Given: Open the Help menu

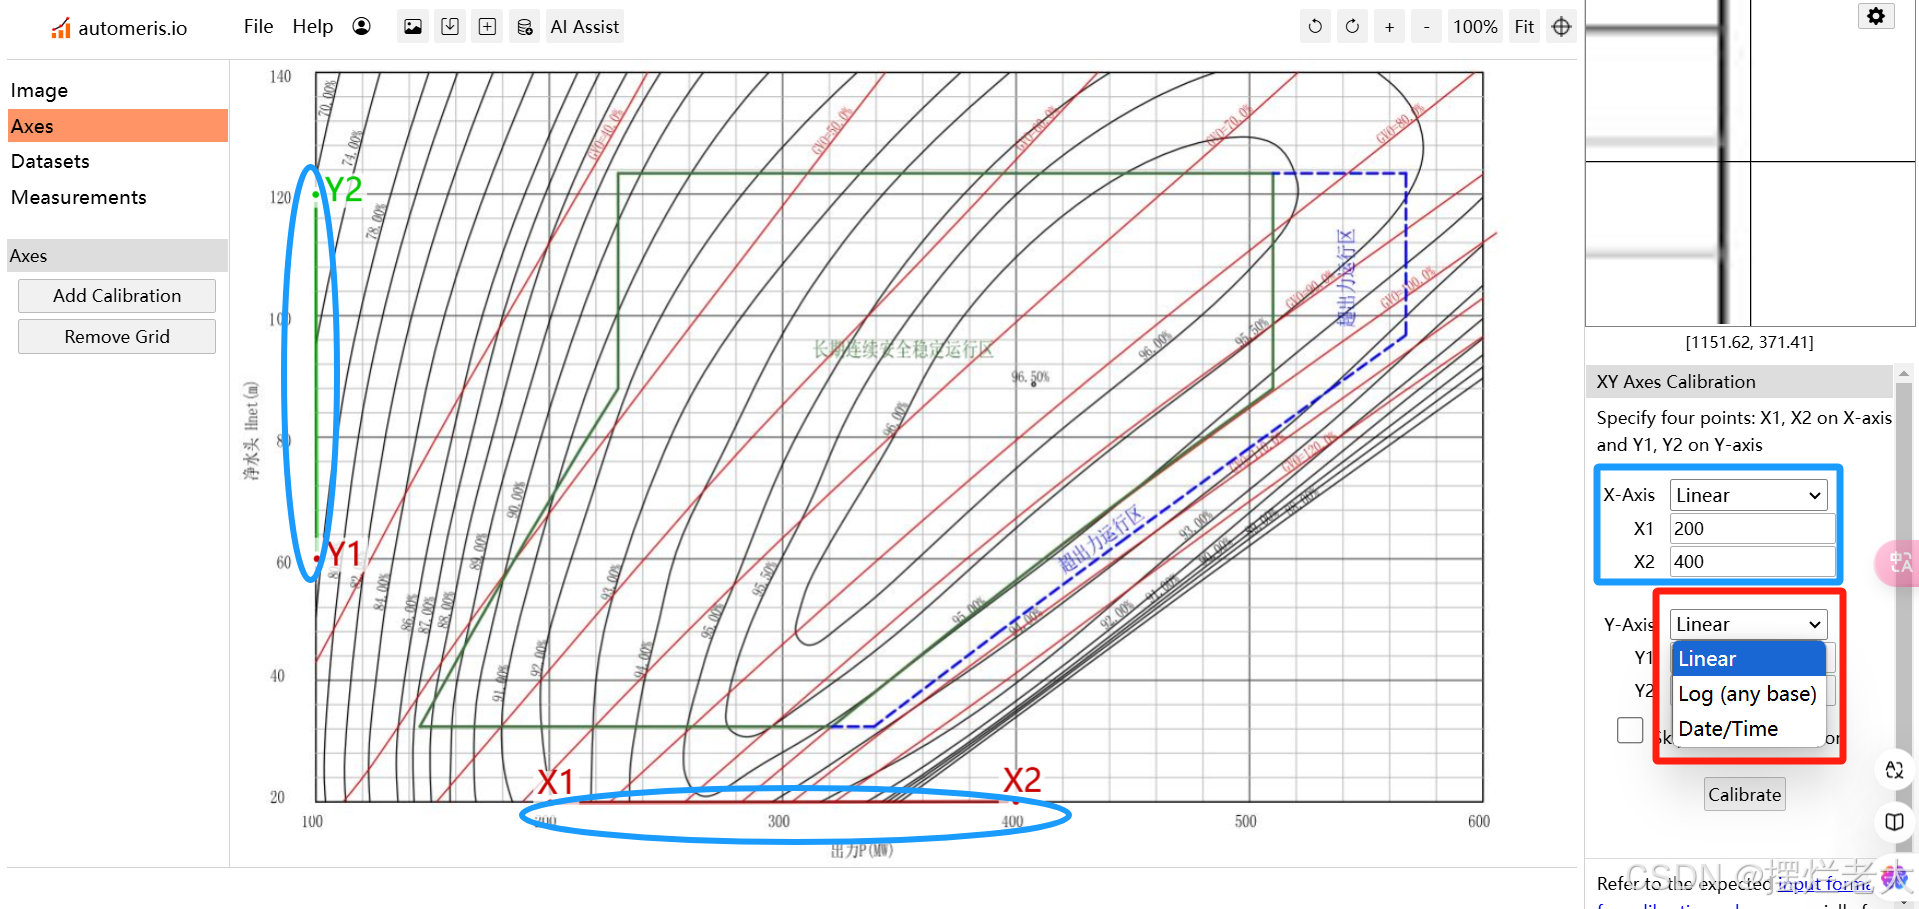Looking at the screenshot, I should coord(312,27).
